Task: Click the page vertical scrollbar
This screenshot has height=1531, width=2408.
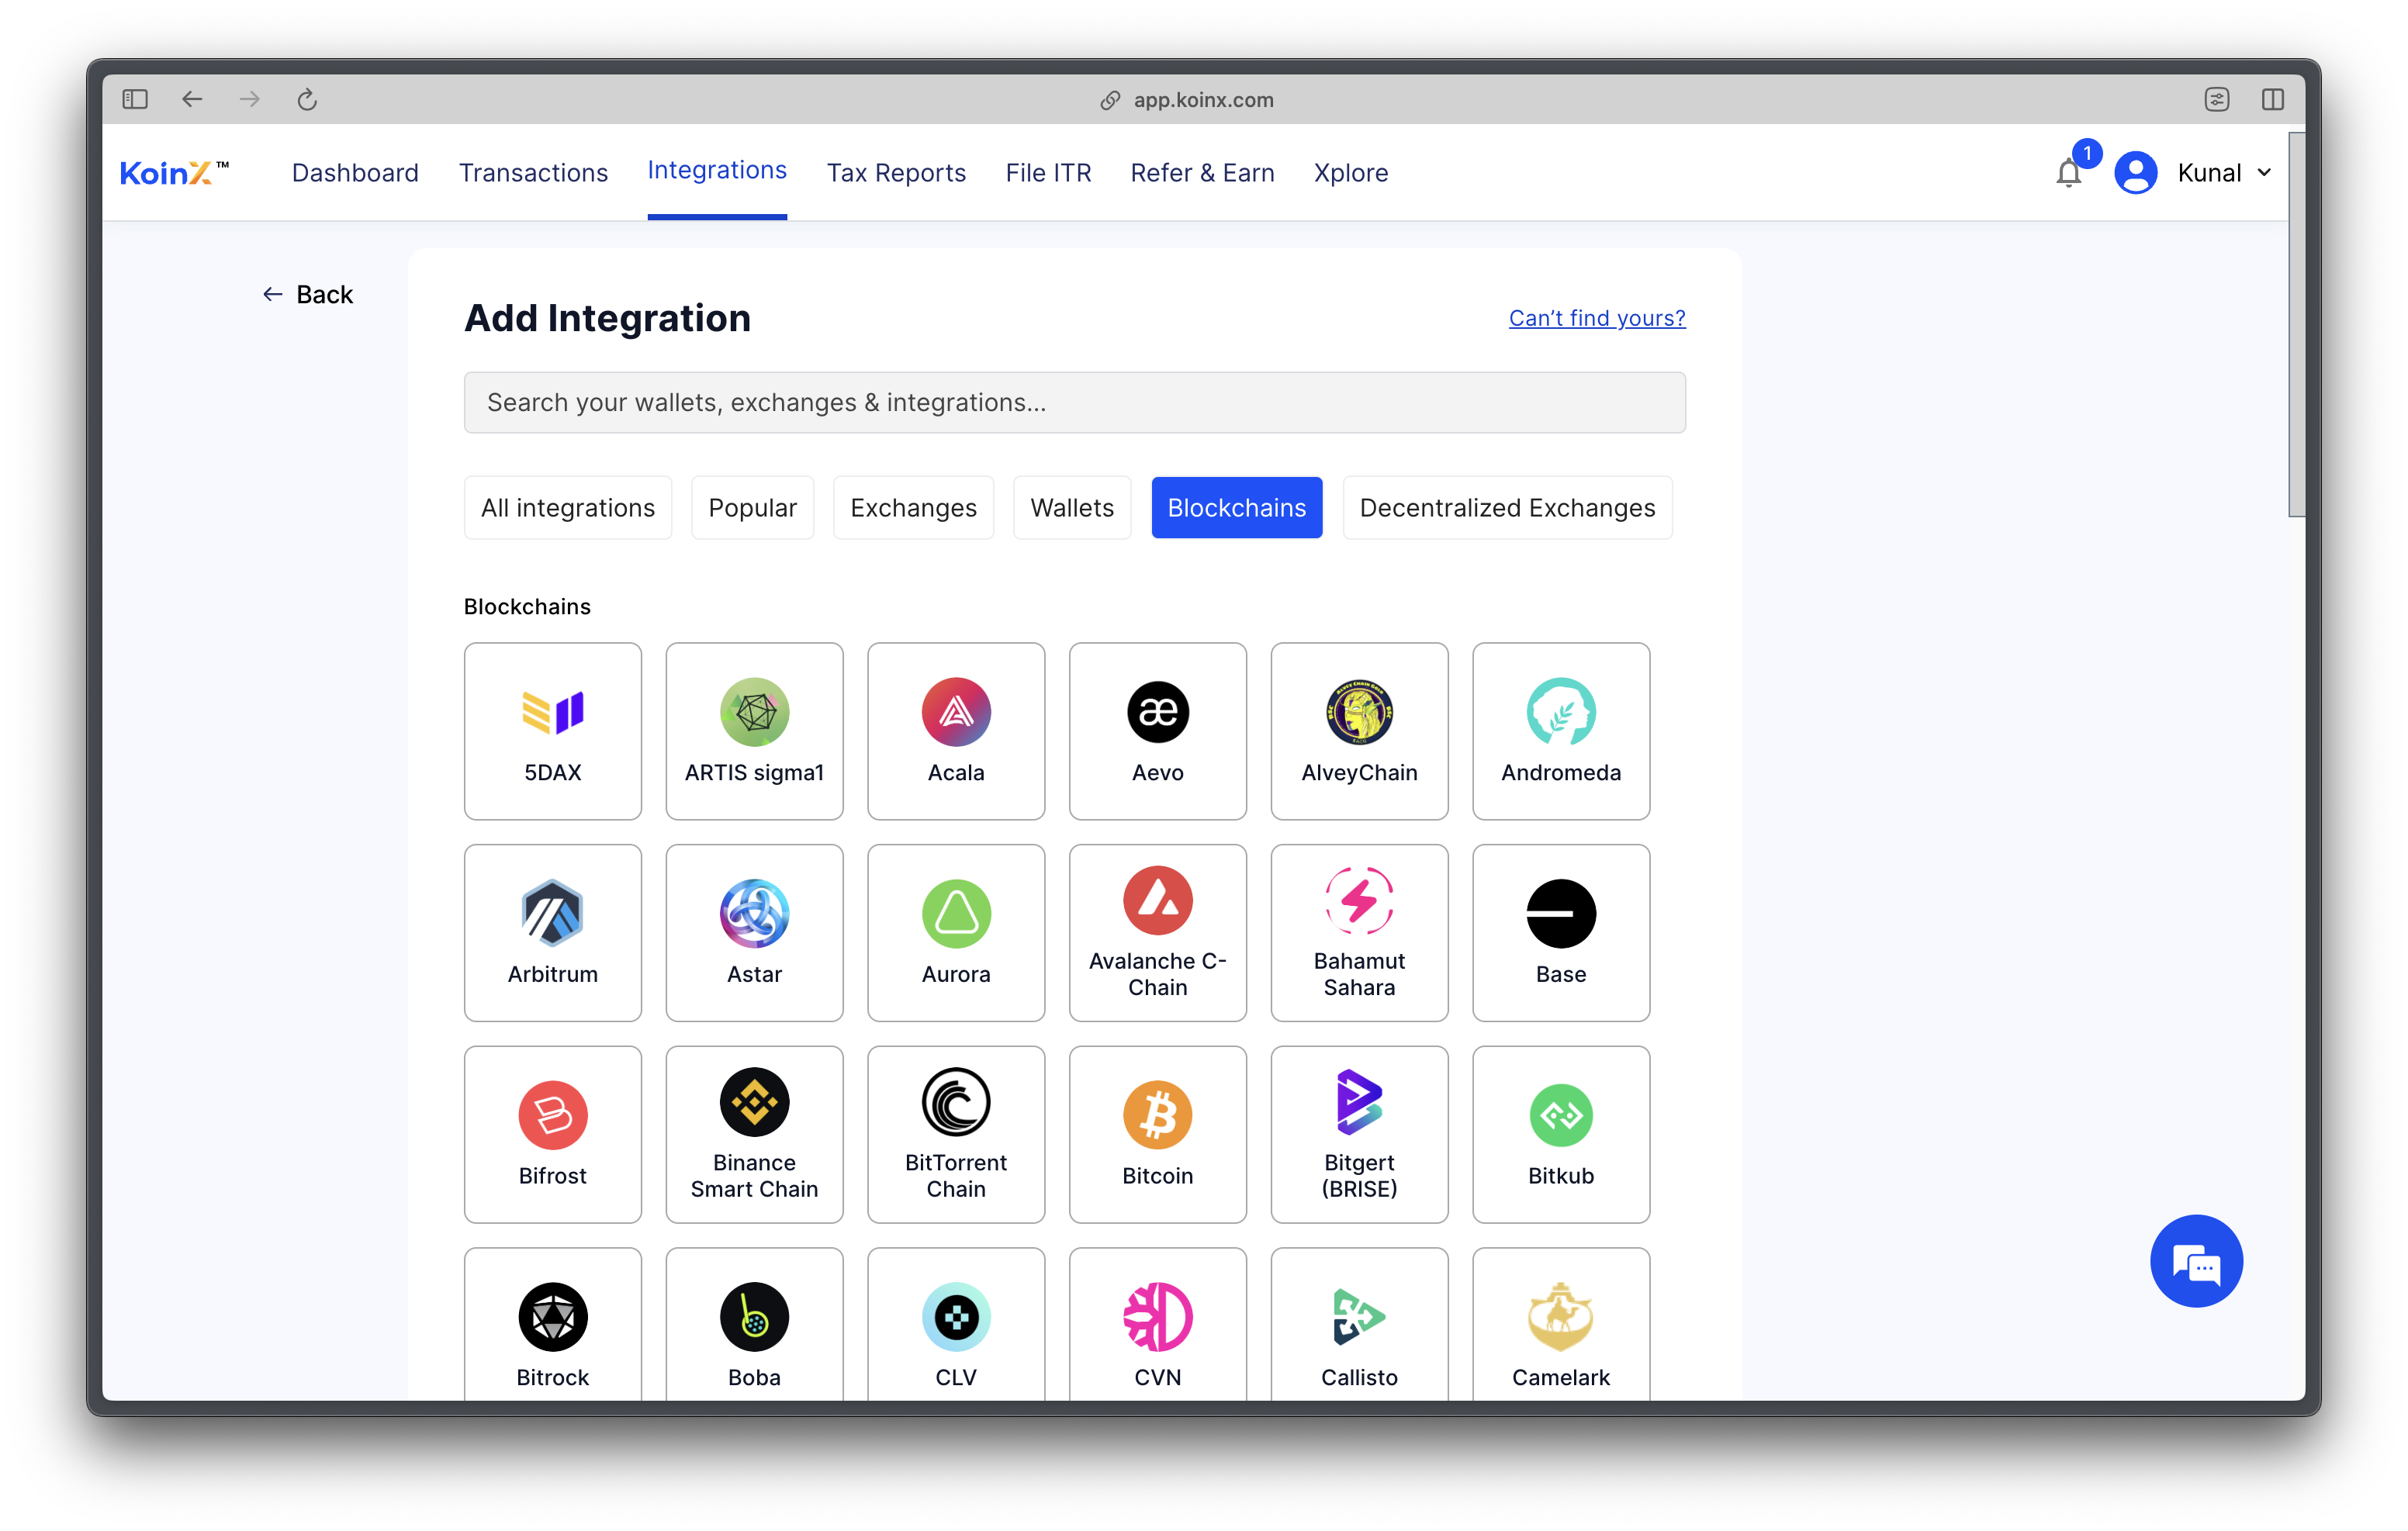Action: (2296, 325)
